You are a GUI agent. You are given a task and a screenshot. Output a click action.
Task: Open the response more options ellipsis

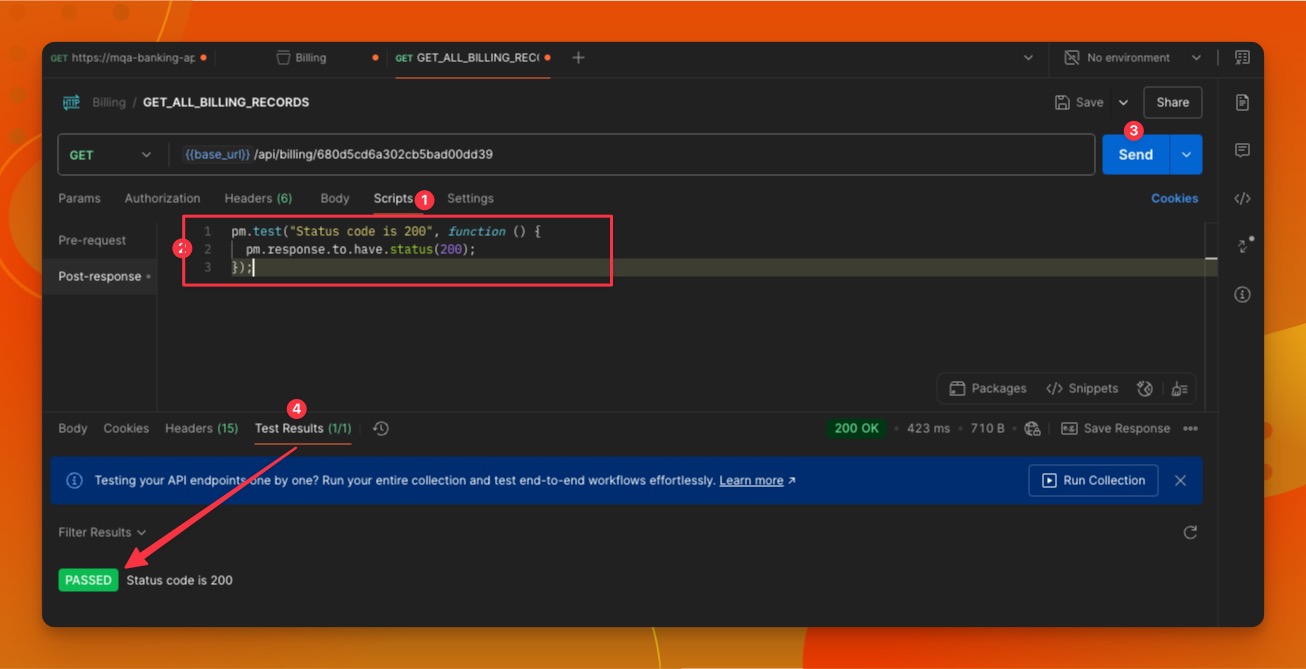tap(1190, 428)
